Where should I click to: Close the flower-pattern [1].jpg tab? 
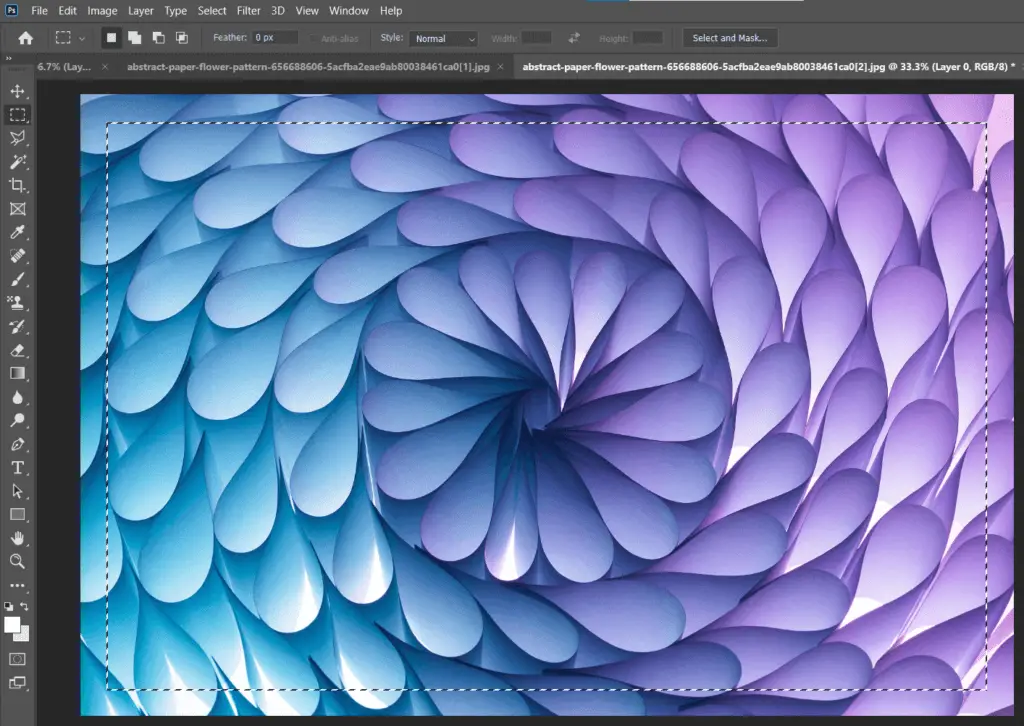pos(500,67)
